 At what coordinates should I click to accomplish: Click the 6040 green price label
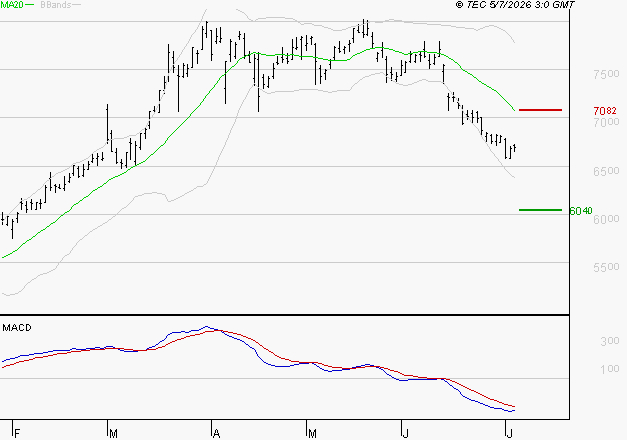tap(581, 210)
